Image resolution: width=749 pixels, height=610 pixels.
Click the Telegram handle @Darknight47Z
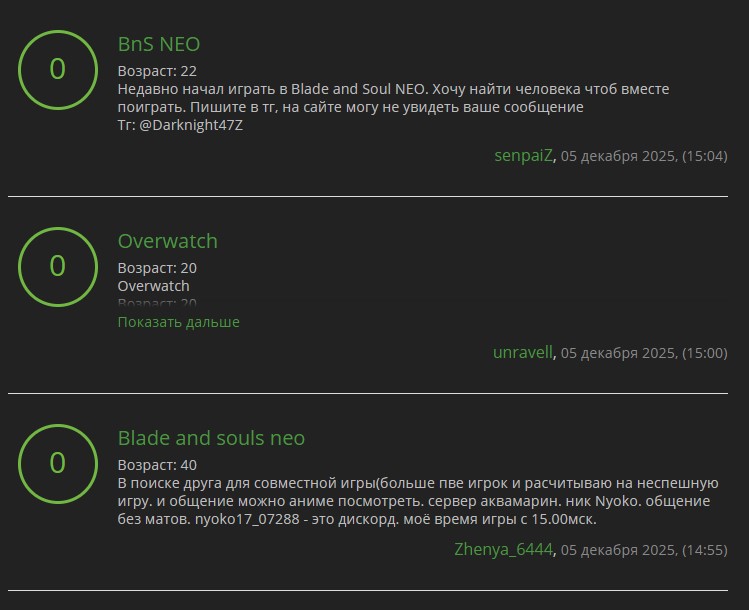(x=191, y=125)
